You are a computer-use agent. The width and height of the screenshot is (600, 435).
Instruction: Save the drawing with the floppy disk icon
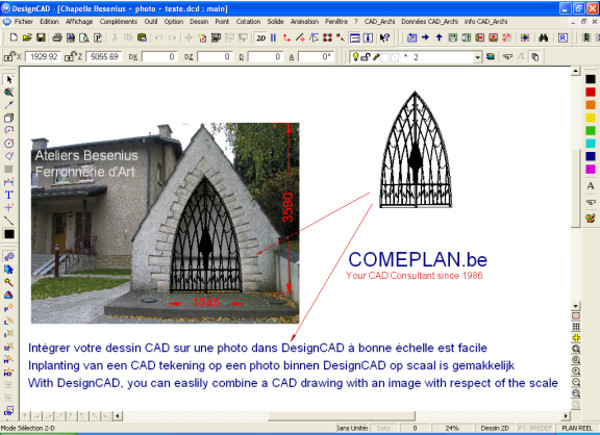click(41, 37)
